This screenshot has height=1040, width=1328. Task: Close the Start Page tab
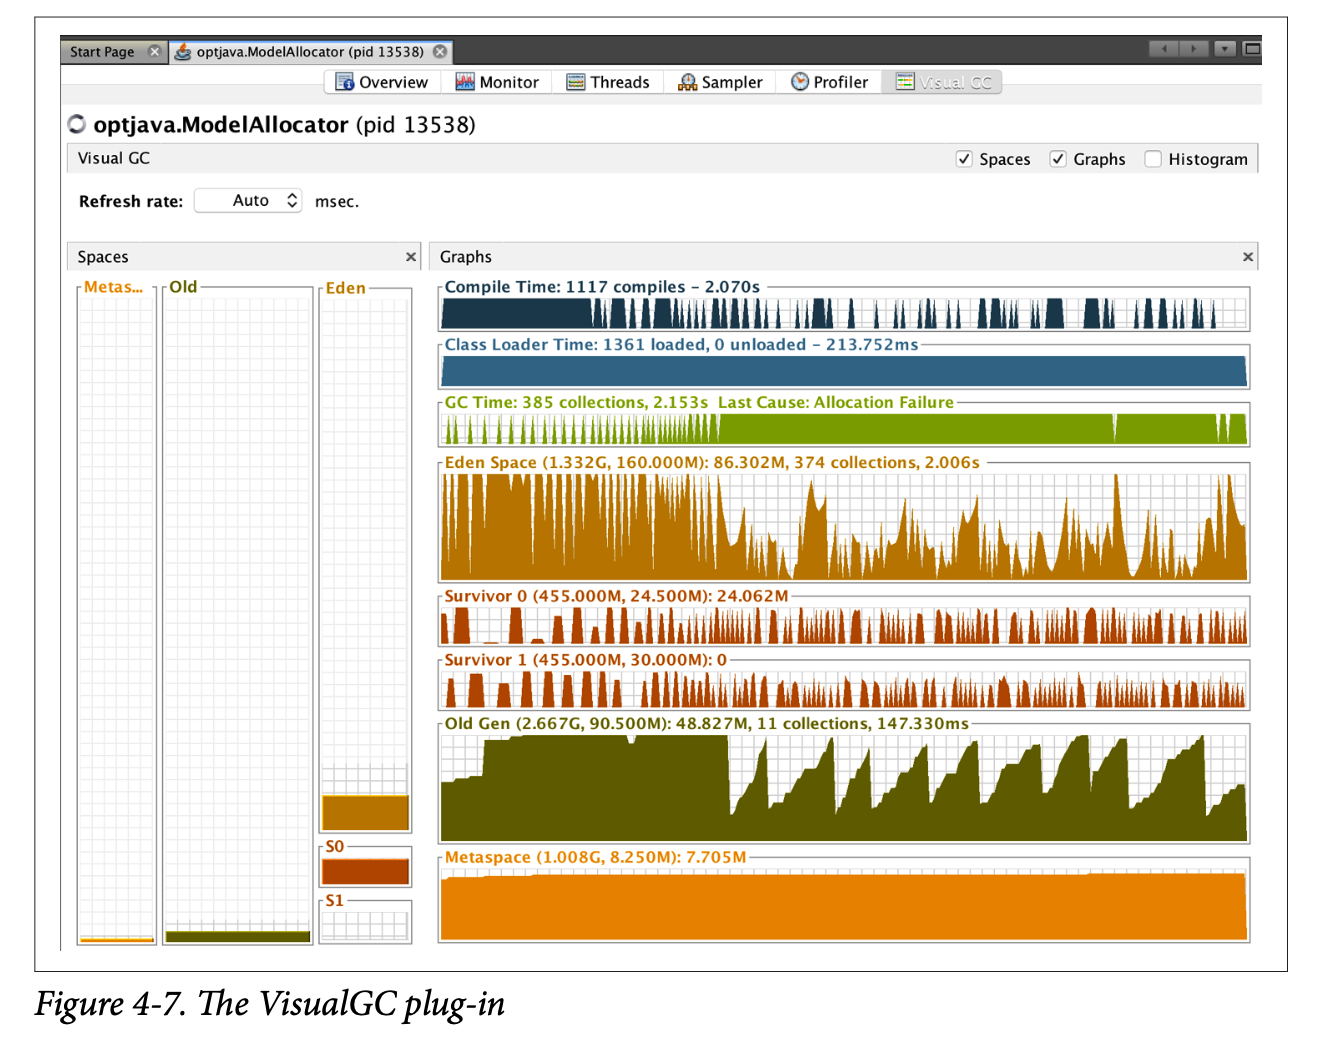click(x=154, y=52)
